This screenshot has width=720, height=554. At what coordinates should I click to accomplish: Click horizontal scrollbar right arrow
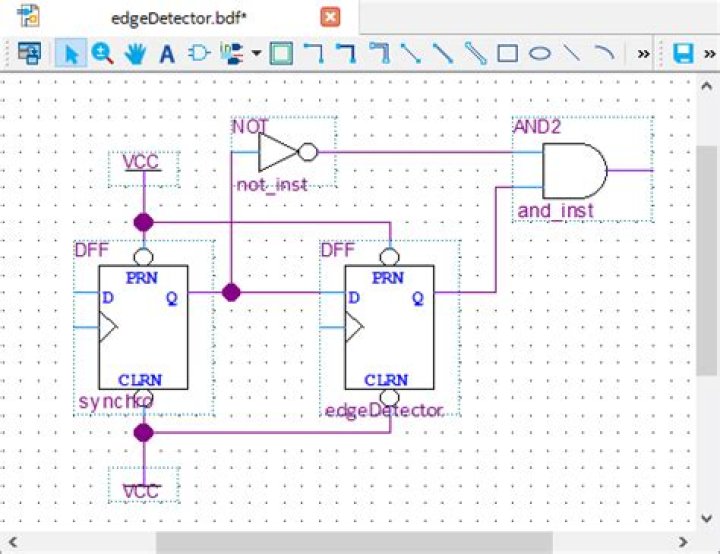(x=683, y=542)
